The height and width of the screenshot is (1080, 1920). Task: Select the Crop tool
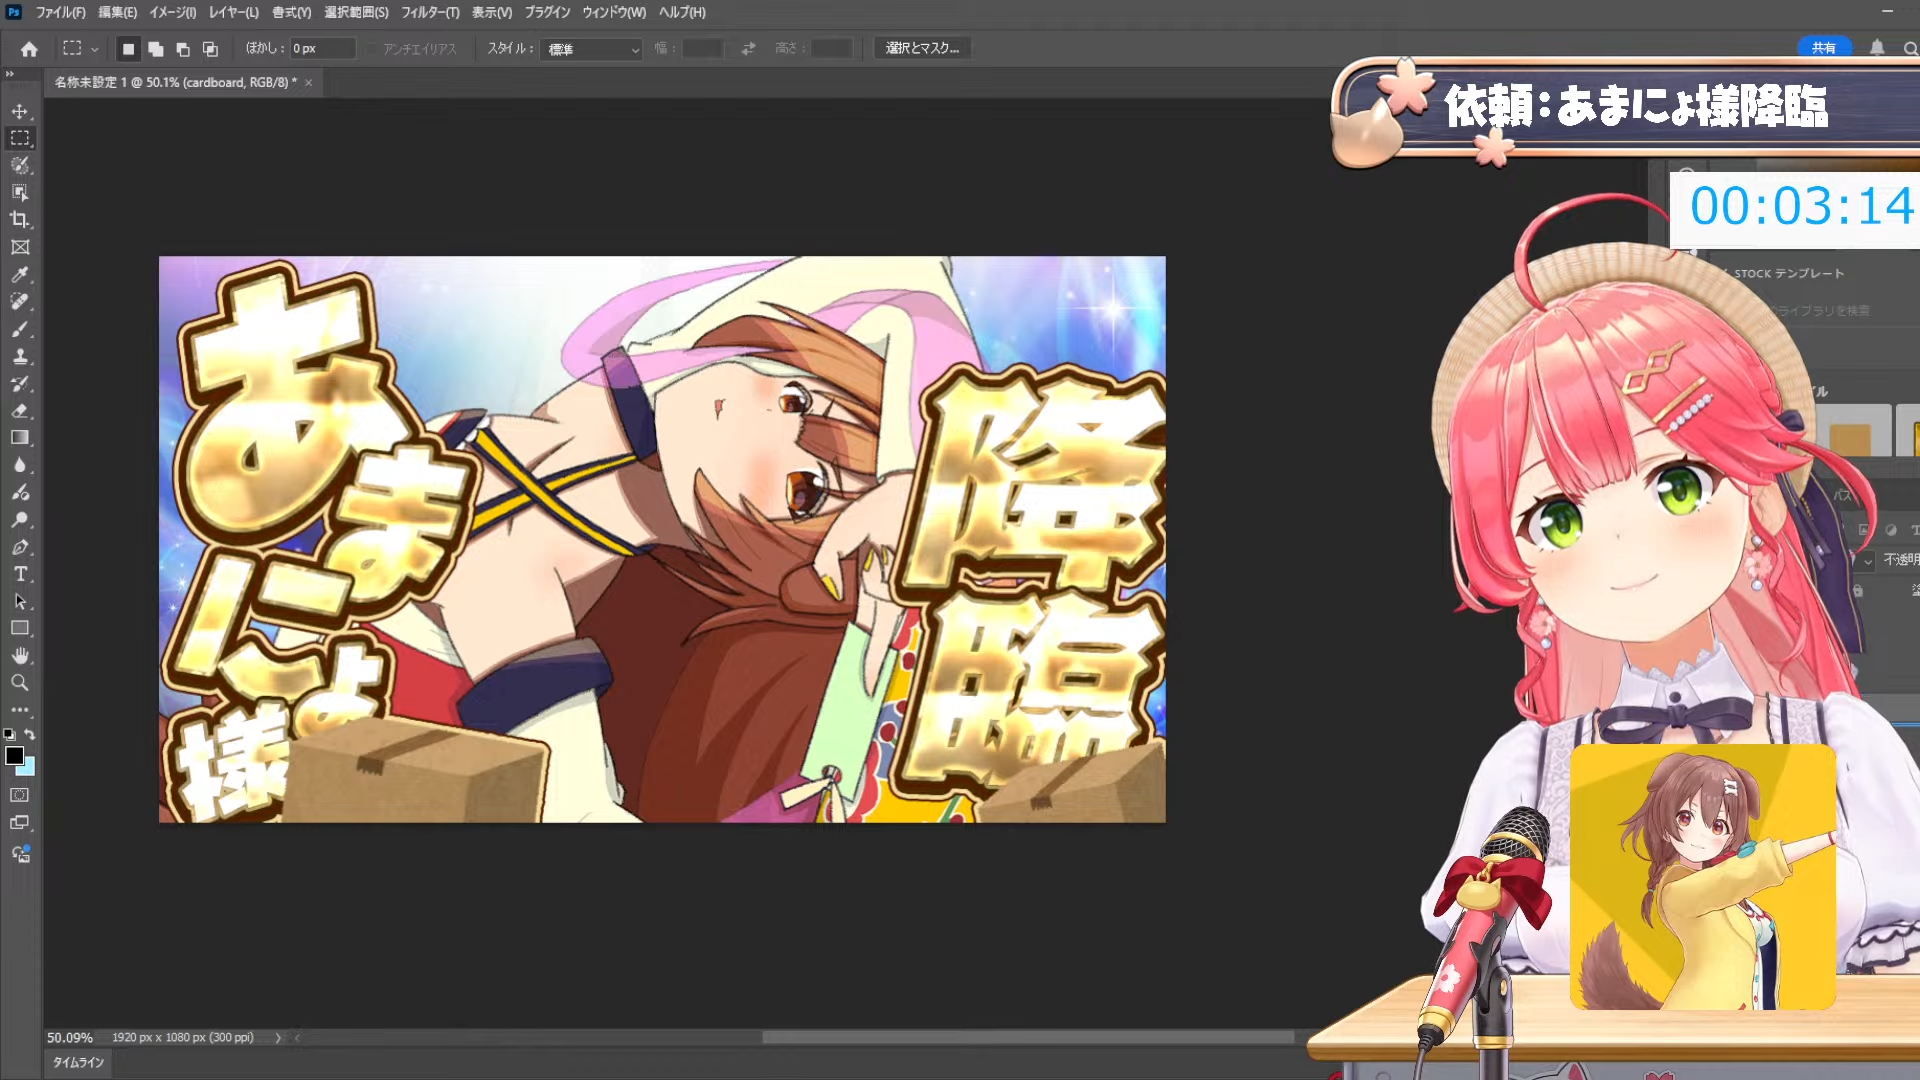(x=20, y=219)
